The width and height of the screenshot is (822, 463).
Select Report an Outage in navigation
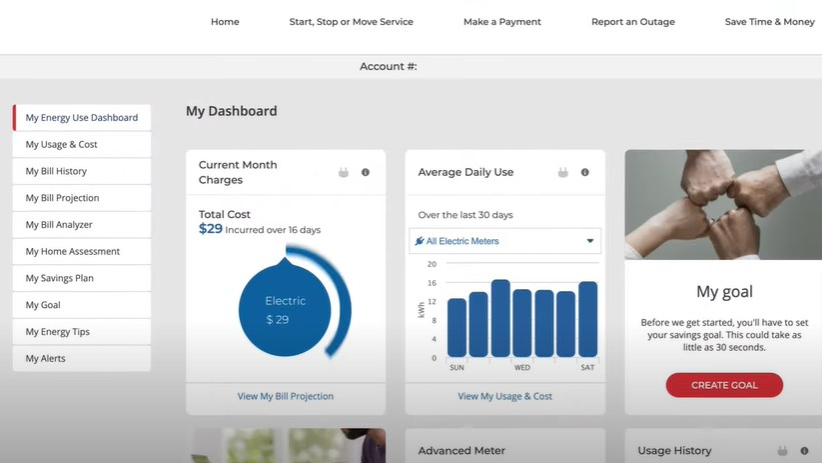633,22
